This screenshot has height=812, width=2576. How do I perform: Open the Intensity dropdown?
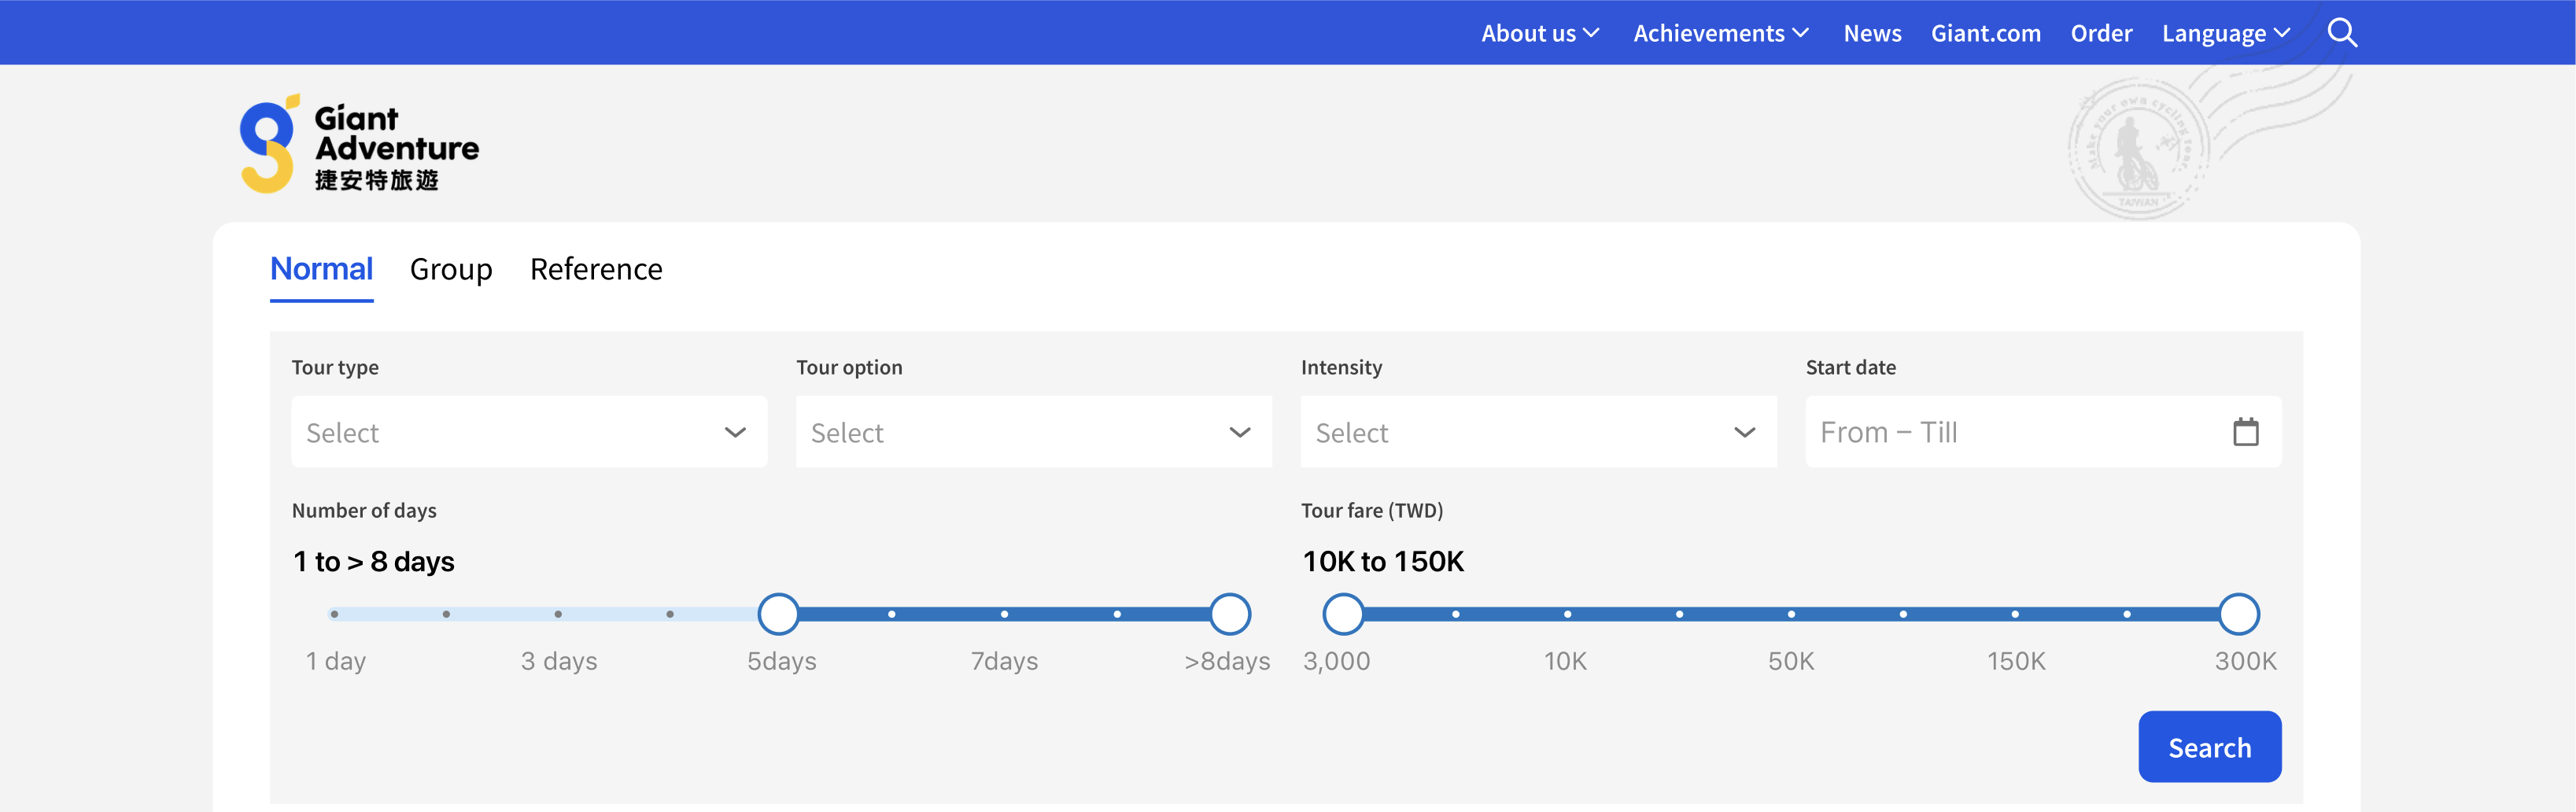1538,432
